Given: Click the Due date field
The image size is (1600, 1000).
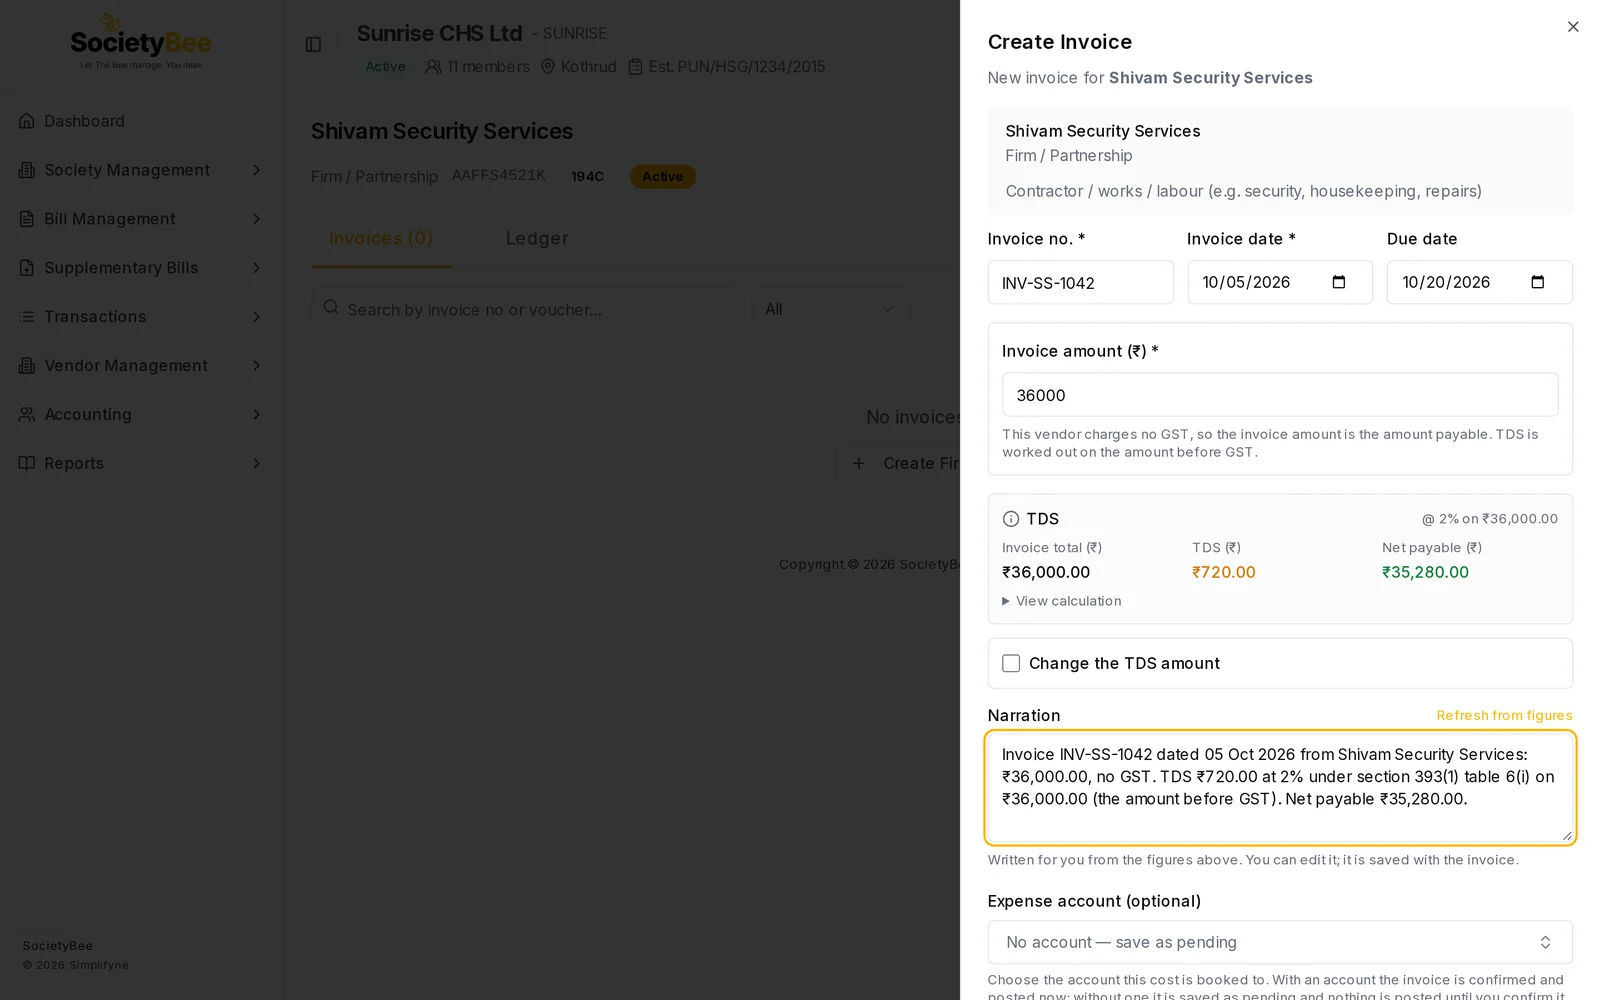Looking at the screenshot, I should tap(1479, 283).
